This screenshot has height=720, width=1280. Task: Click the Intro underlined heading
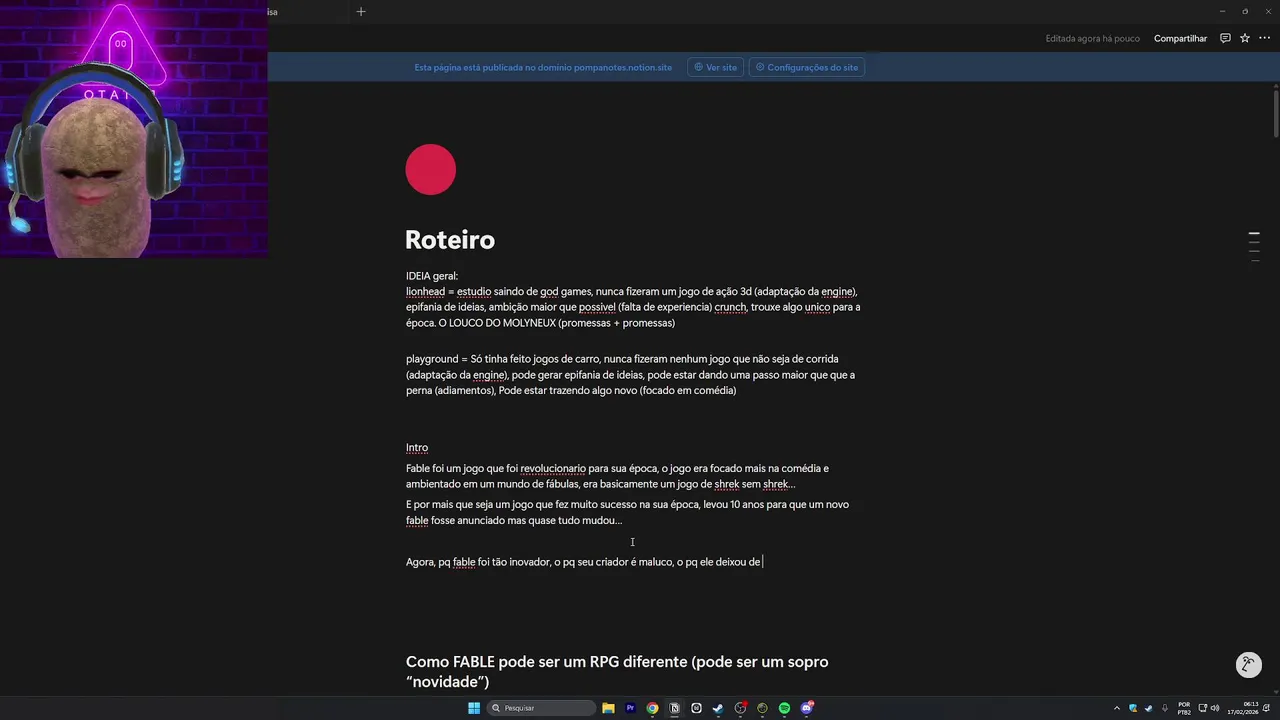[x=417, y=448]
